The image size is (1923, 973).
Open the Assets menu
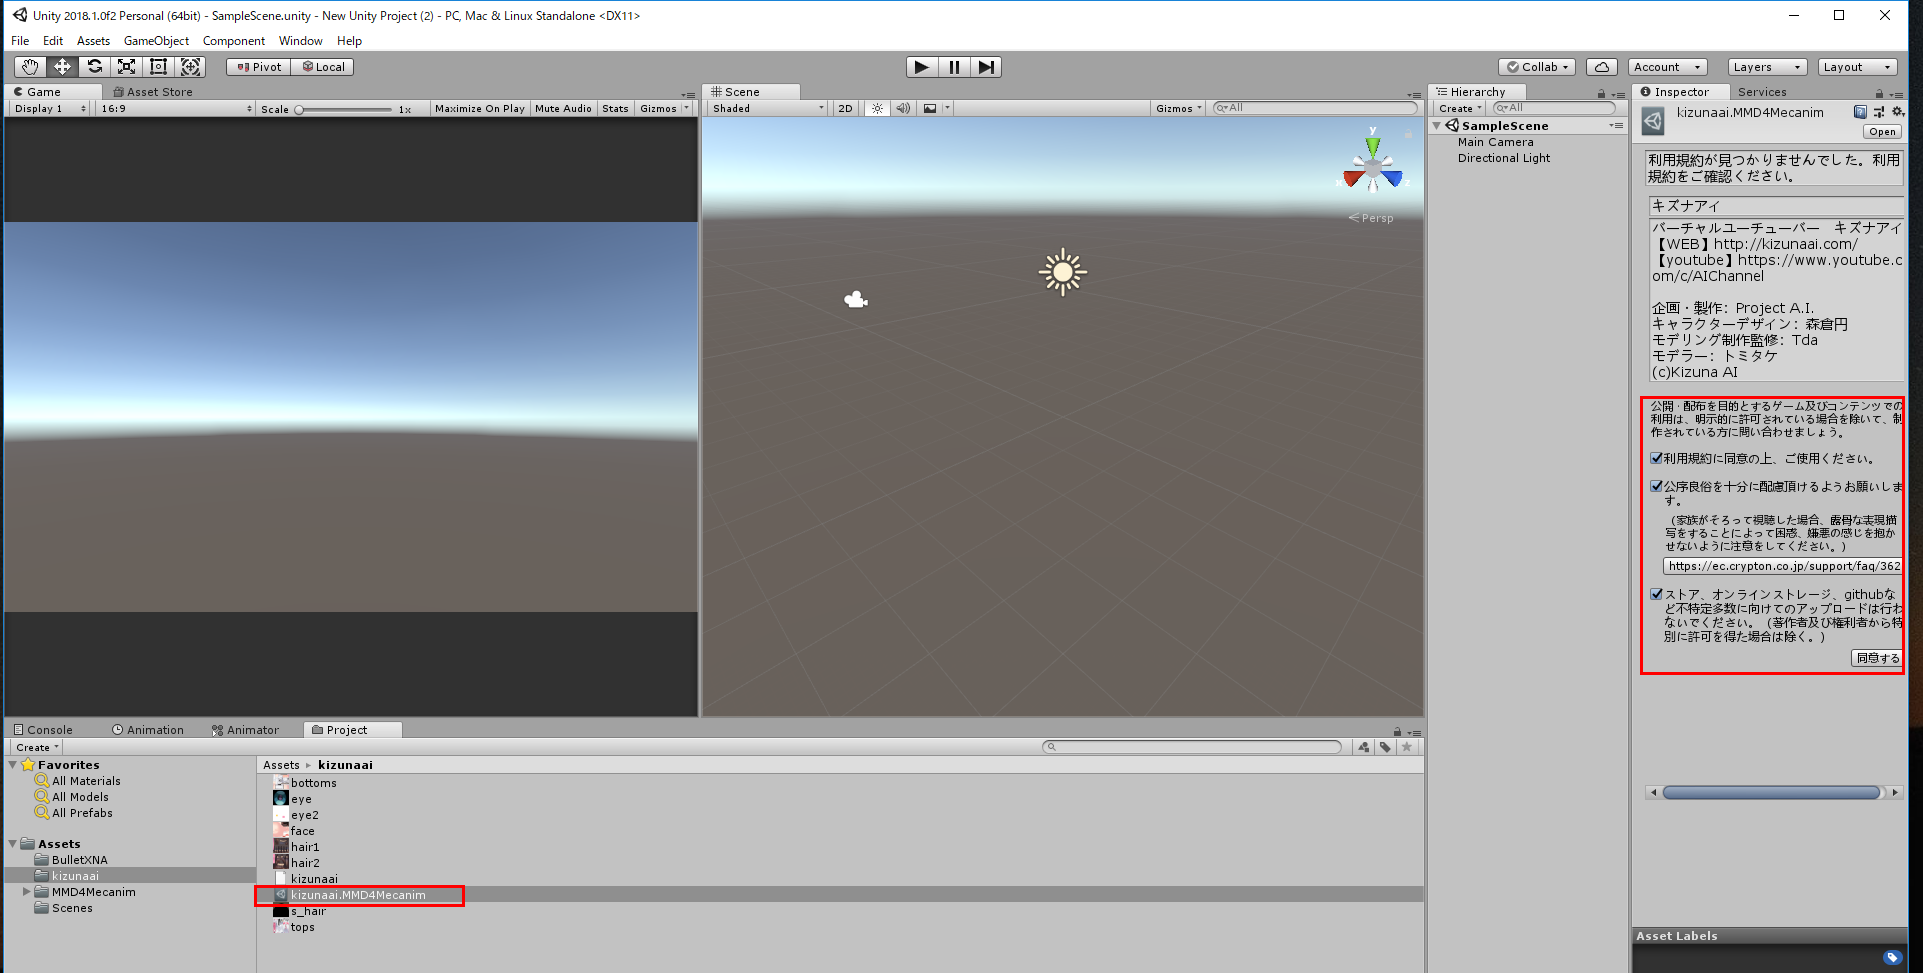coord(93,41)
